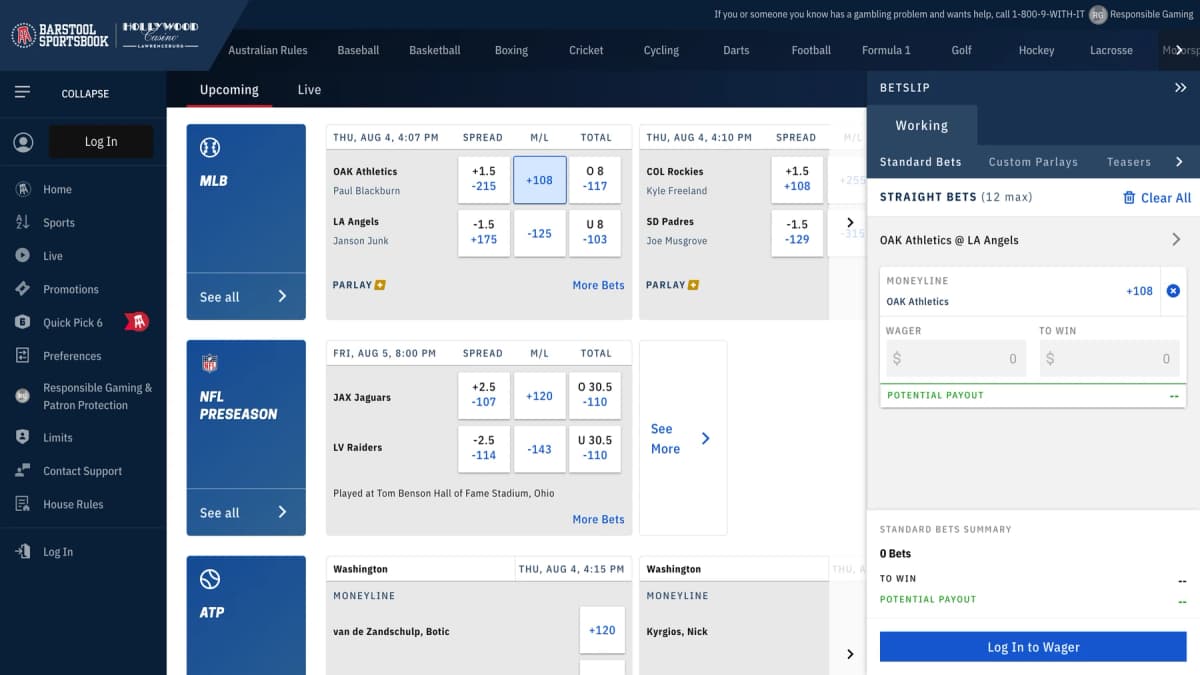The width and height of the screenshot is (1200, 675).
Task: Click the trash can Clear All icon
Action: click(1129, 198)
